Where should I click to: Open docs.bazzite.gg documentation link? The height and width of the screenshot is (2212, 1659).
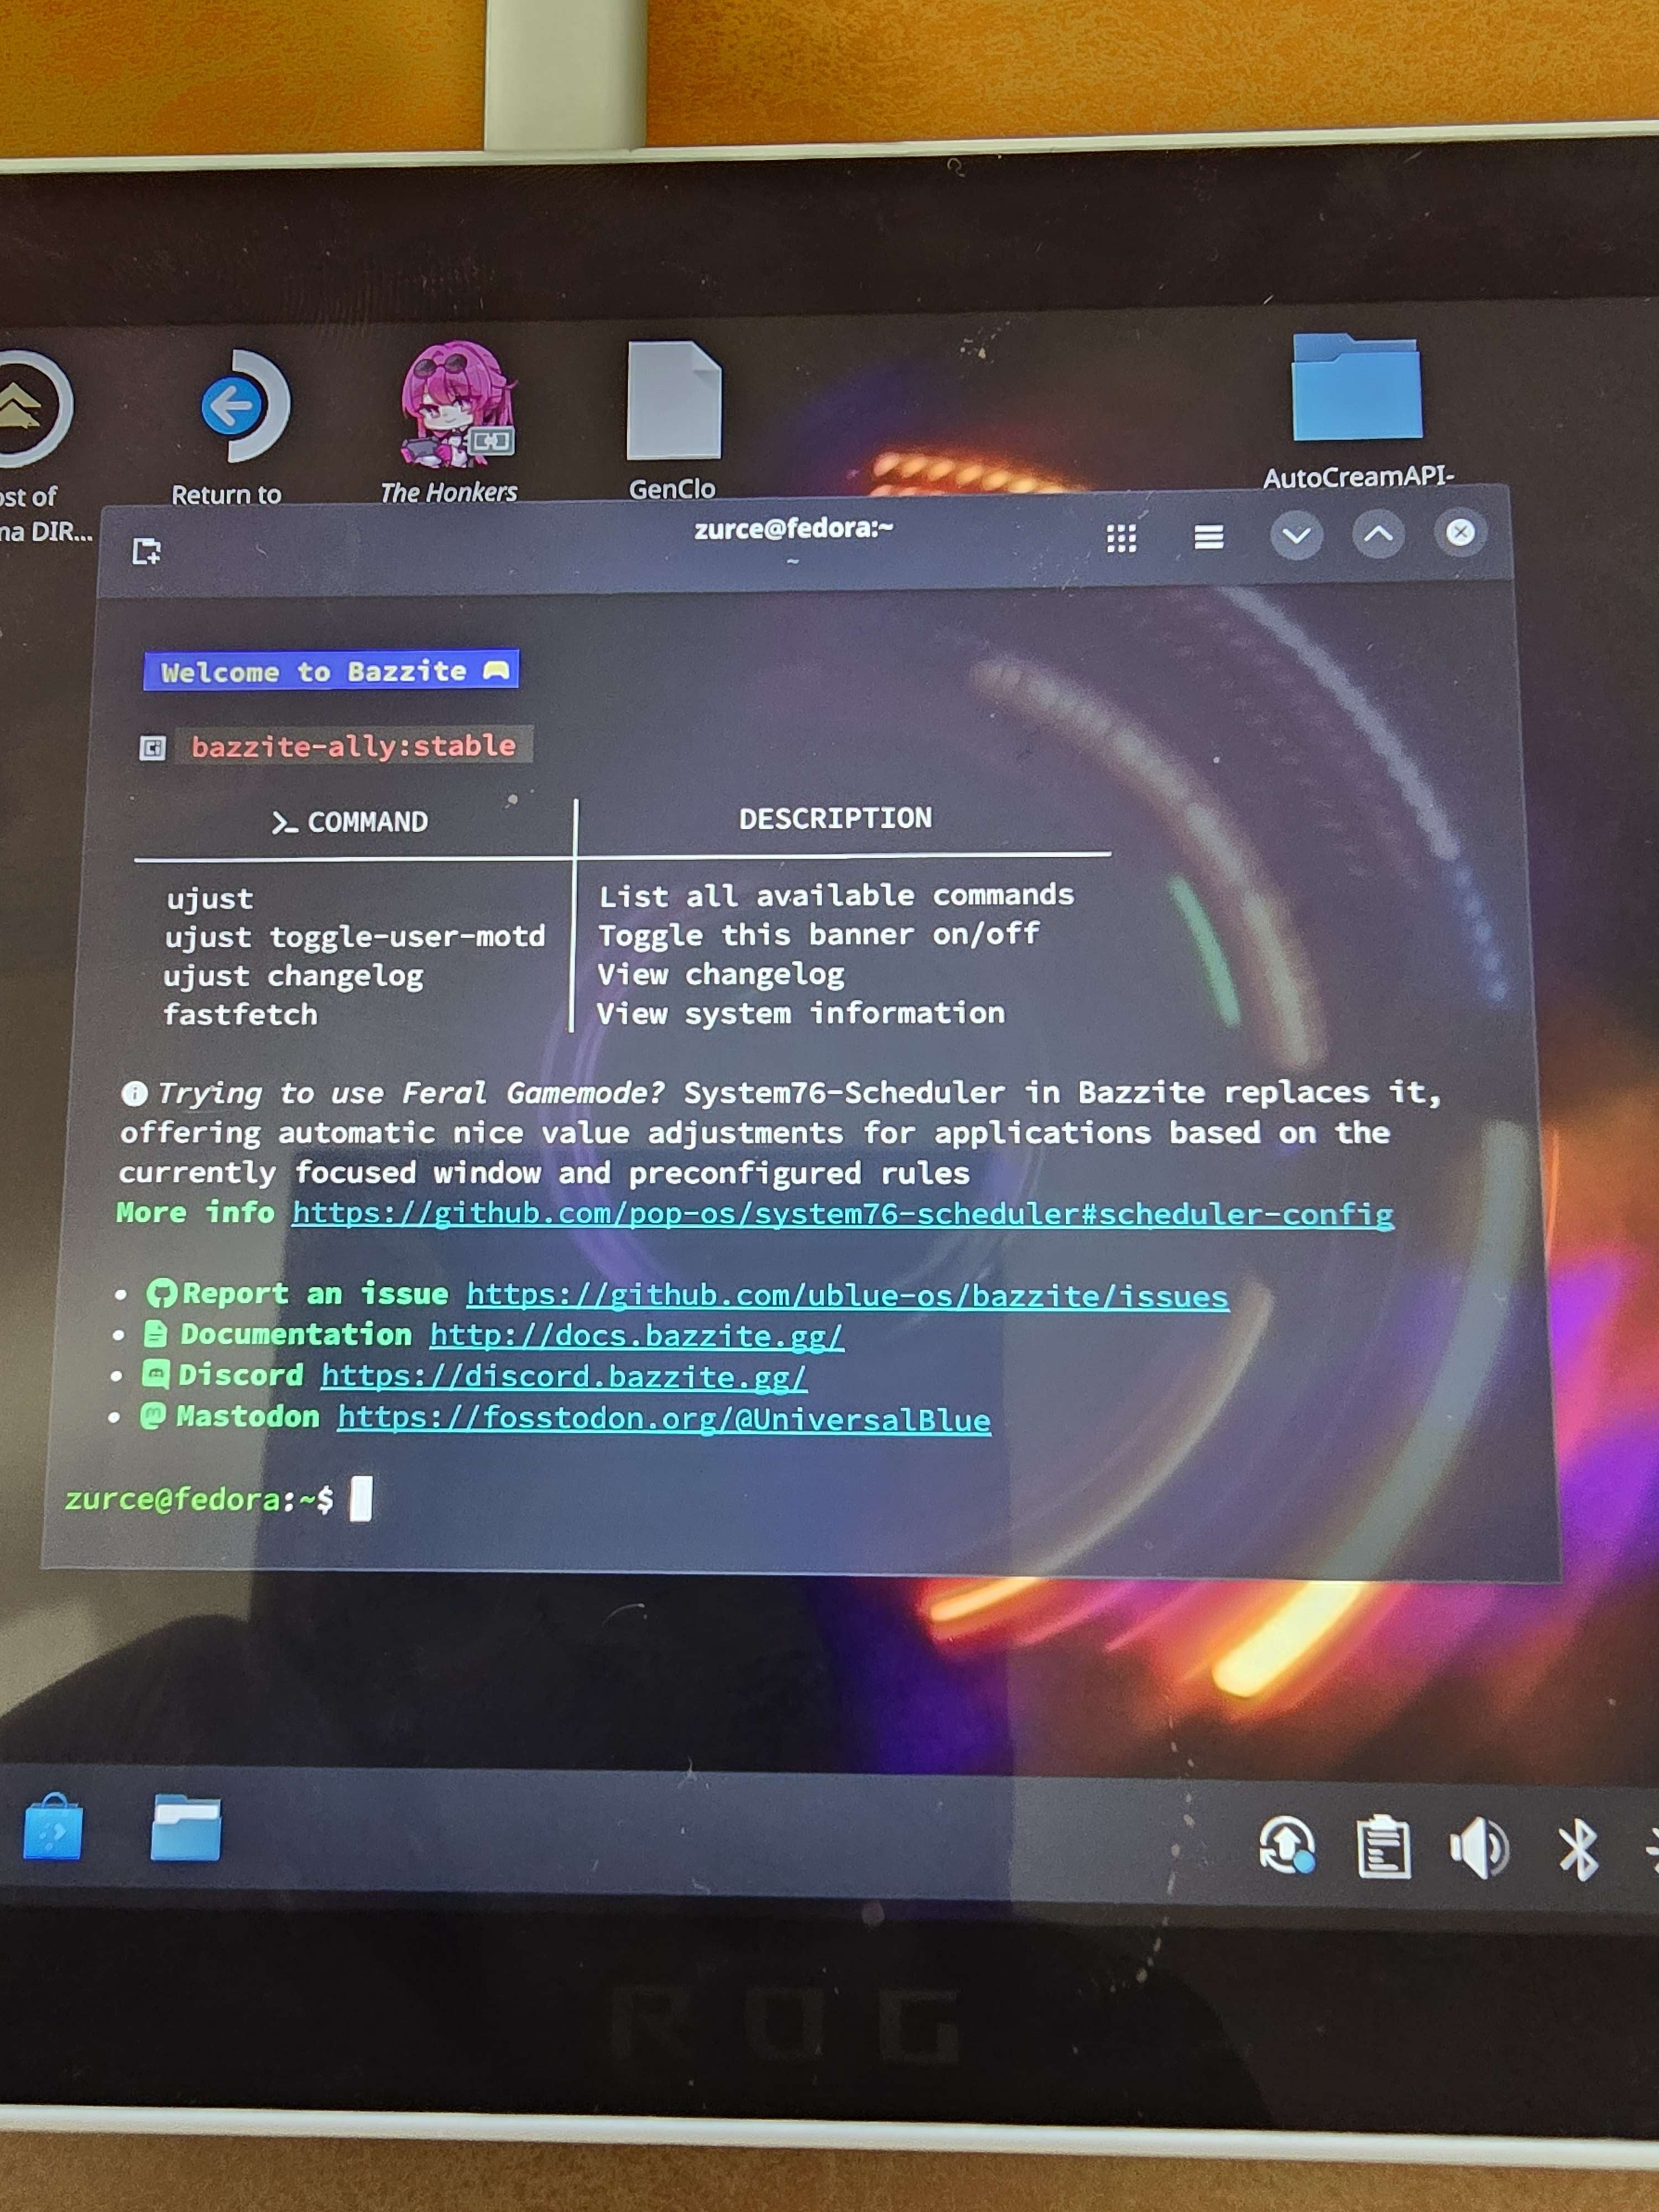636,1336
